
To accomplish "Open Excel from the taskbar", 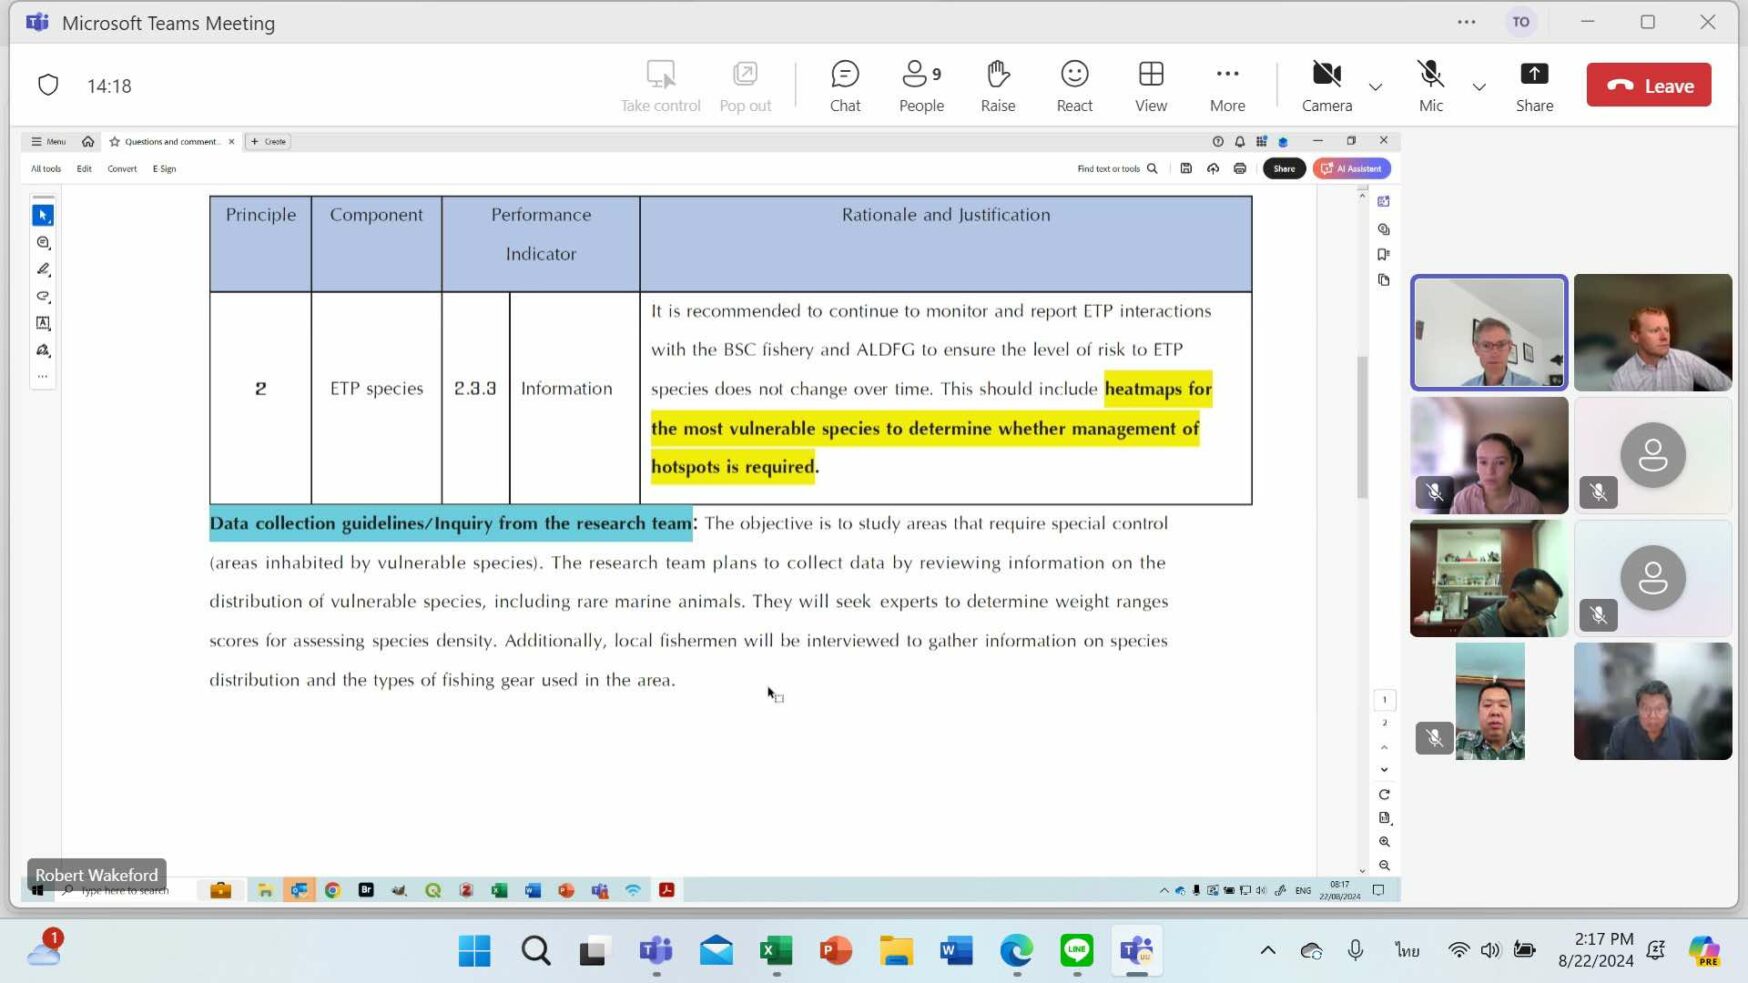I will point(775,950).
